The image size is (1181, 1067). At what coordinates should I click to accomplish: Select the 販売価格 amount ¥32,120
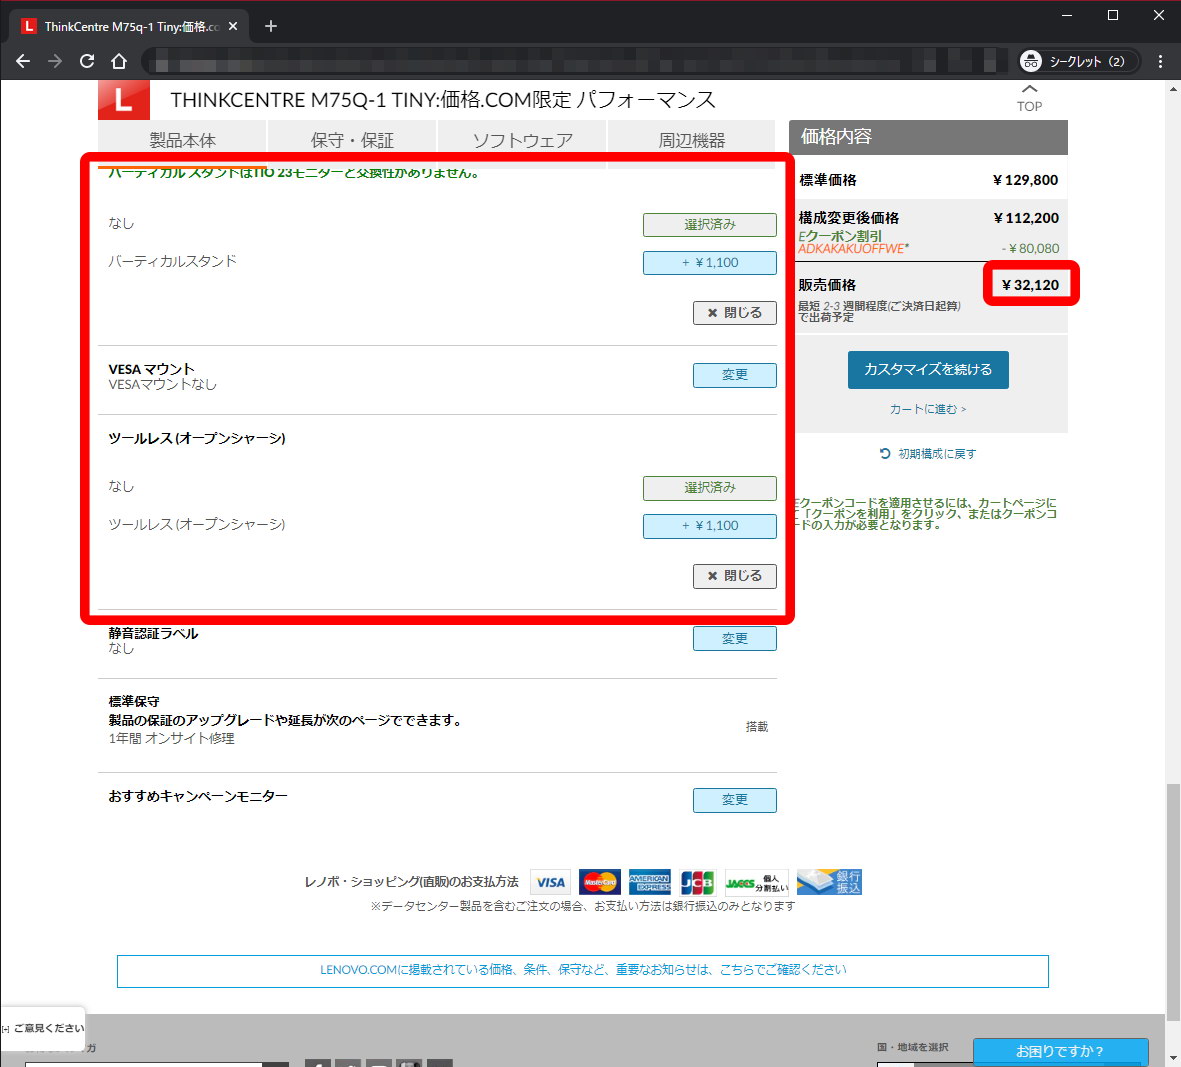click(x=1030, y=285)
